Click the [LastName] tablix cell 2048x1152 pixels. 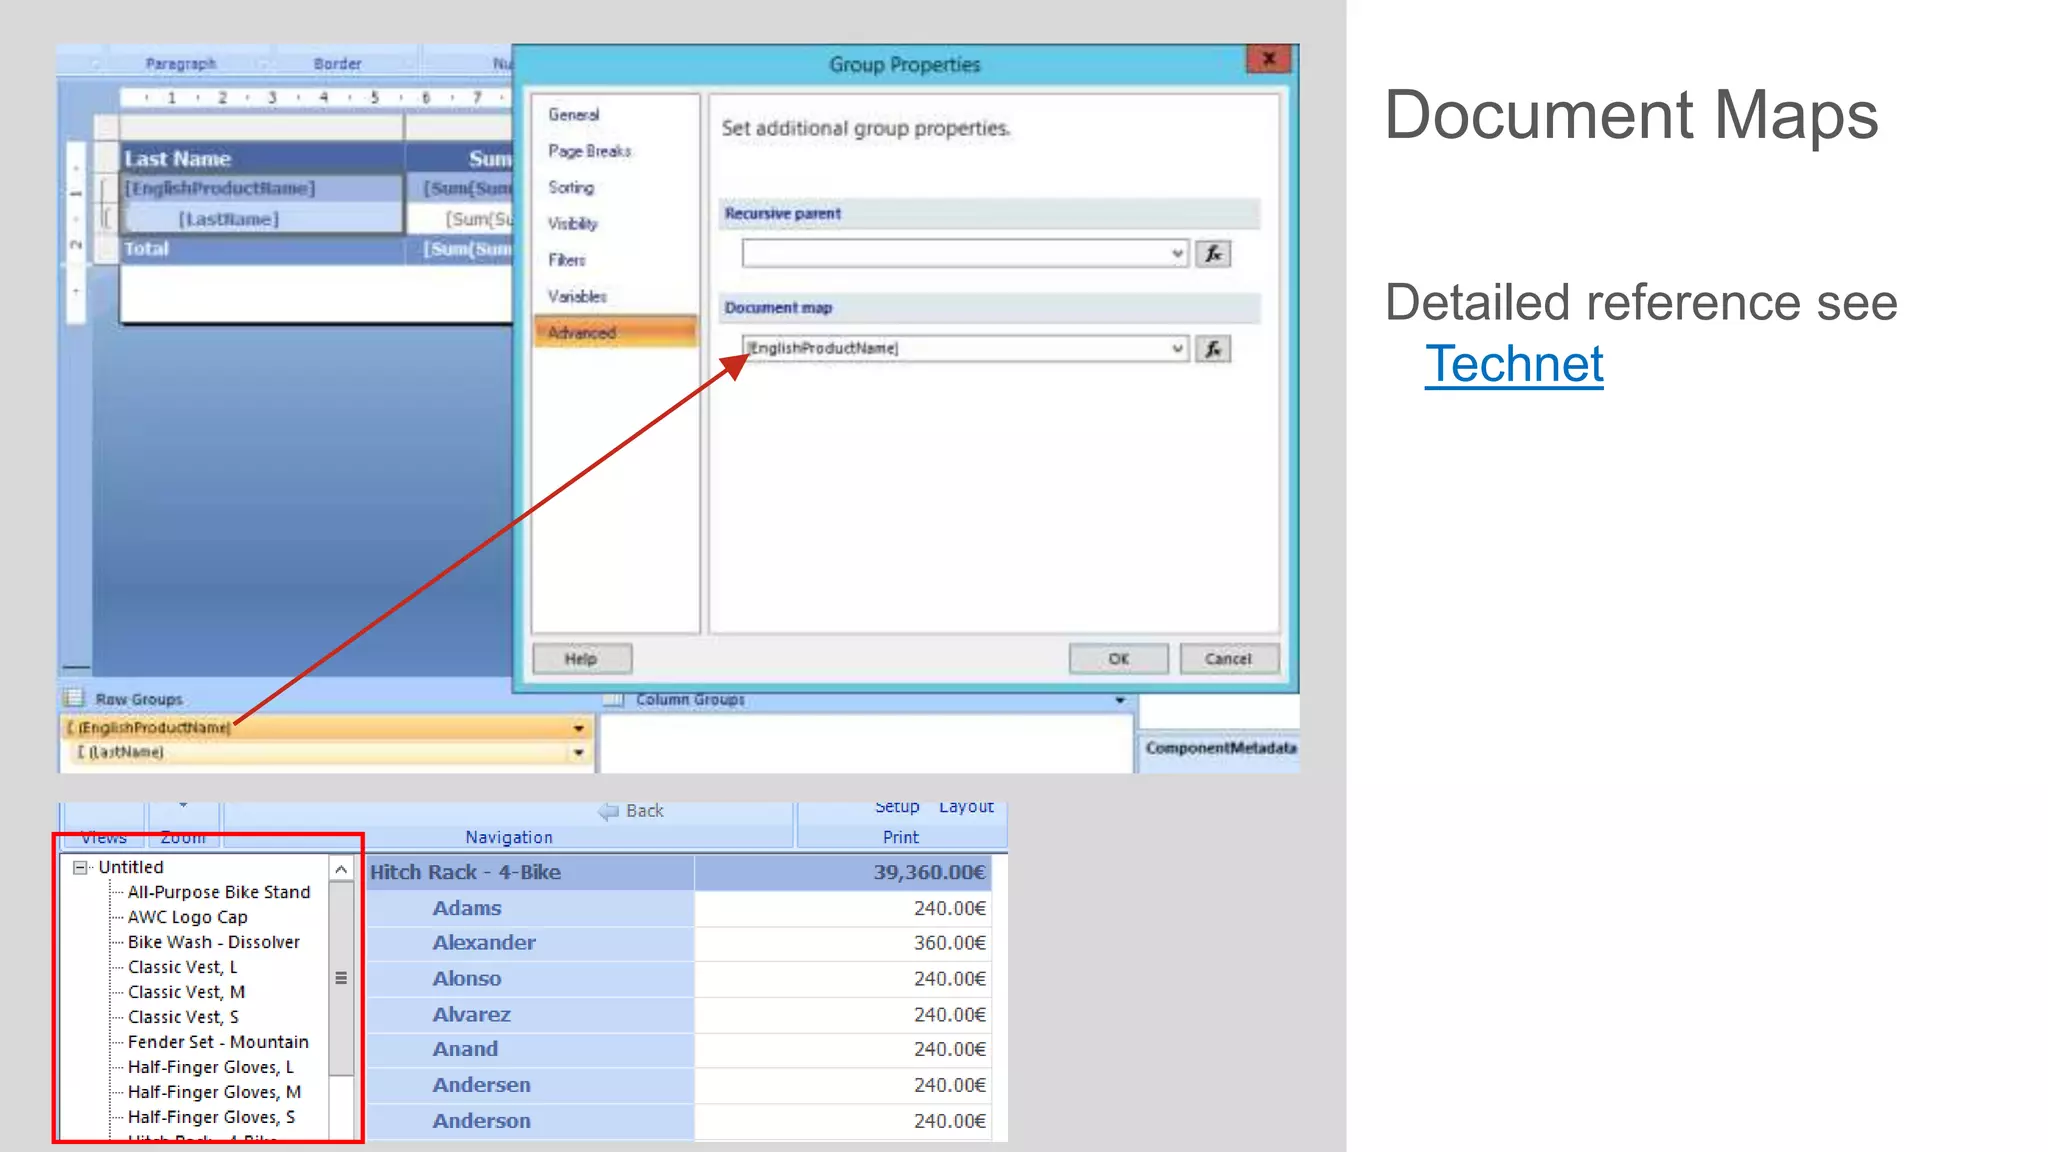point(262,219)
